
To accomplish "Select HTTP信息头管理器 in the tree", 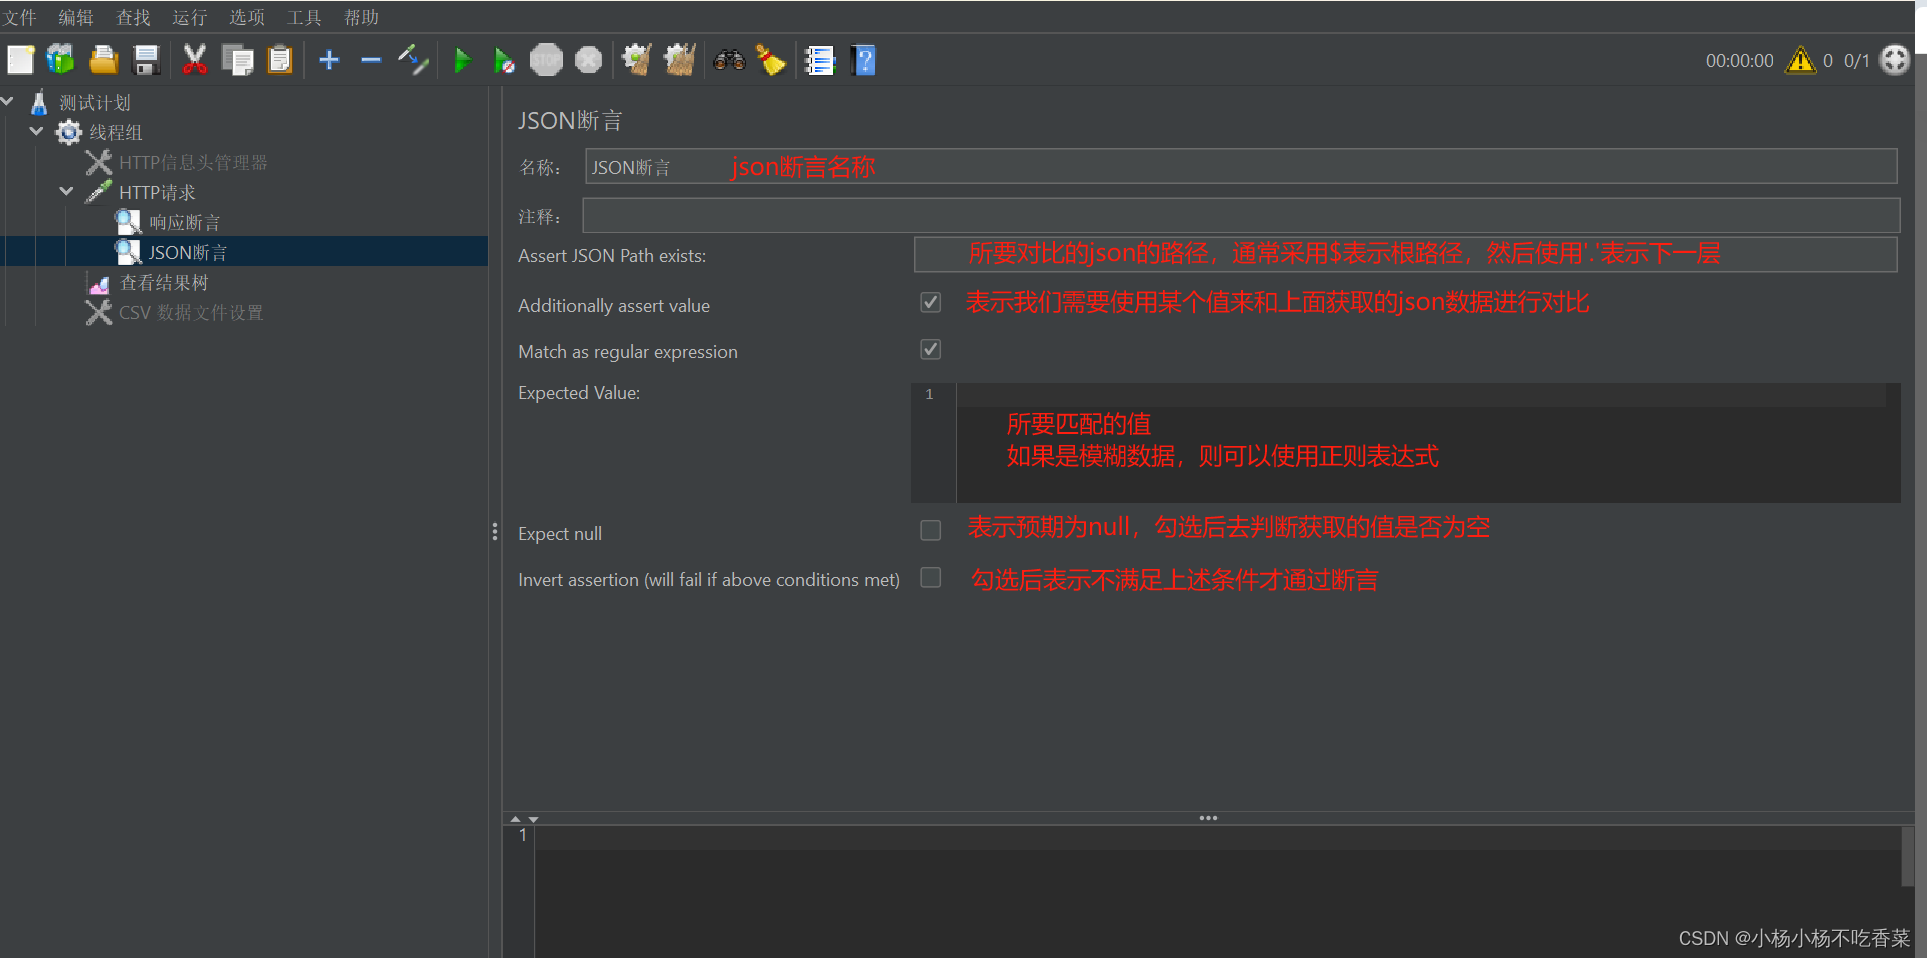I will 193,162.
